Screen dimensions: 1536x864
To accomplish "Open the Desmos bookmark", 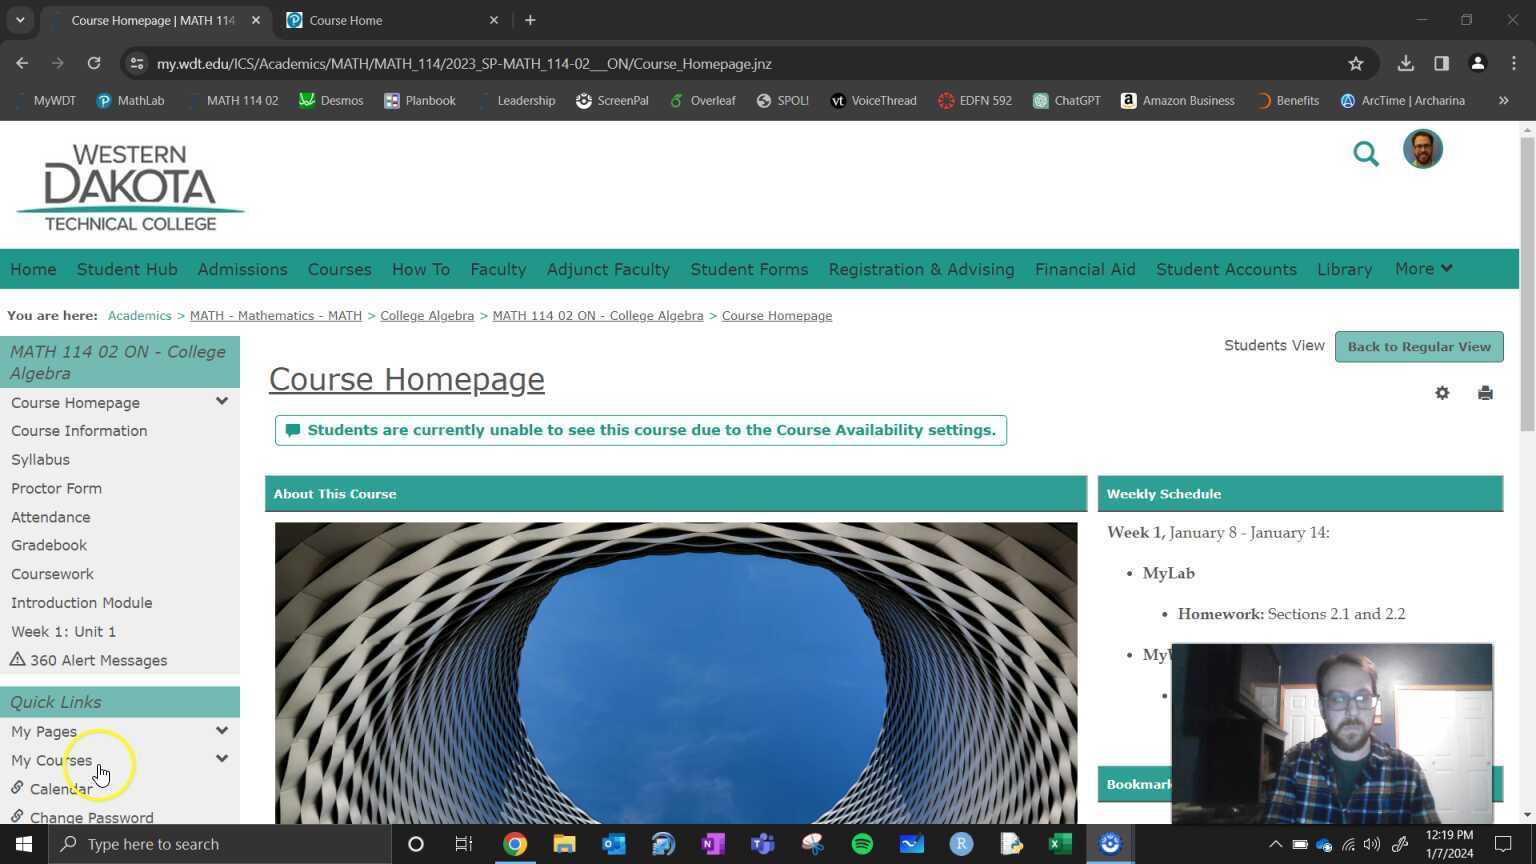I will point(331,101).
